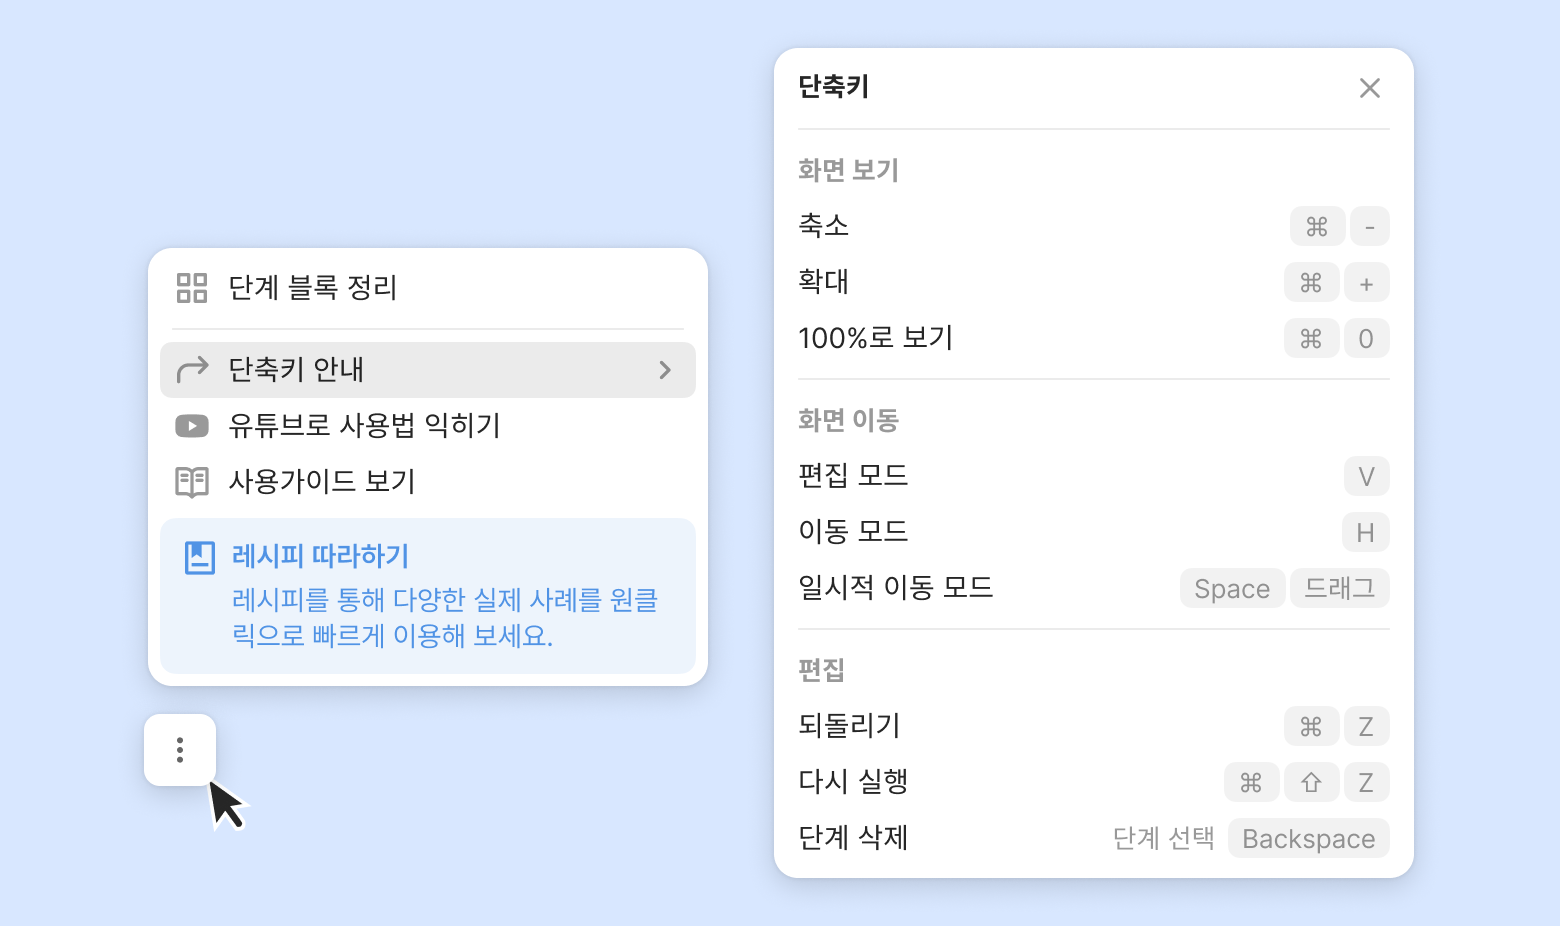Click the shift arrow key in 다시 실행
The width and height of the screenshot is (1560, 926).
[x=1311, y=783]
